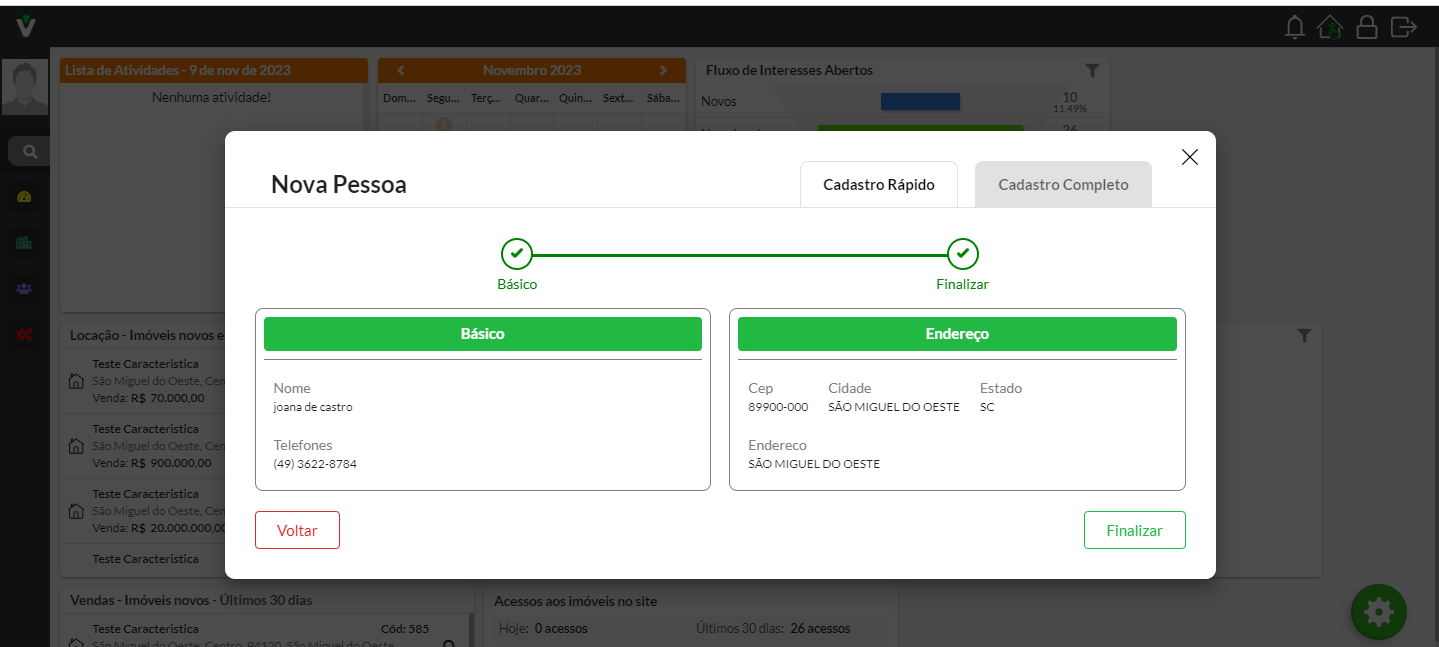This screenshot has width=1439, height=647.
Task: Select the Cadastro Rápido tab
Action: pyautogui.click(x=878, y=185)
